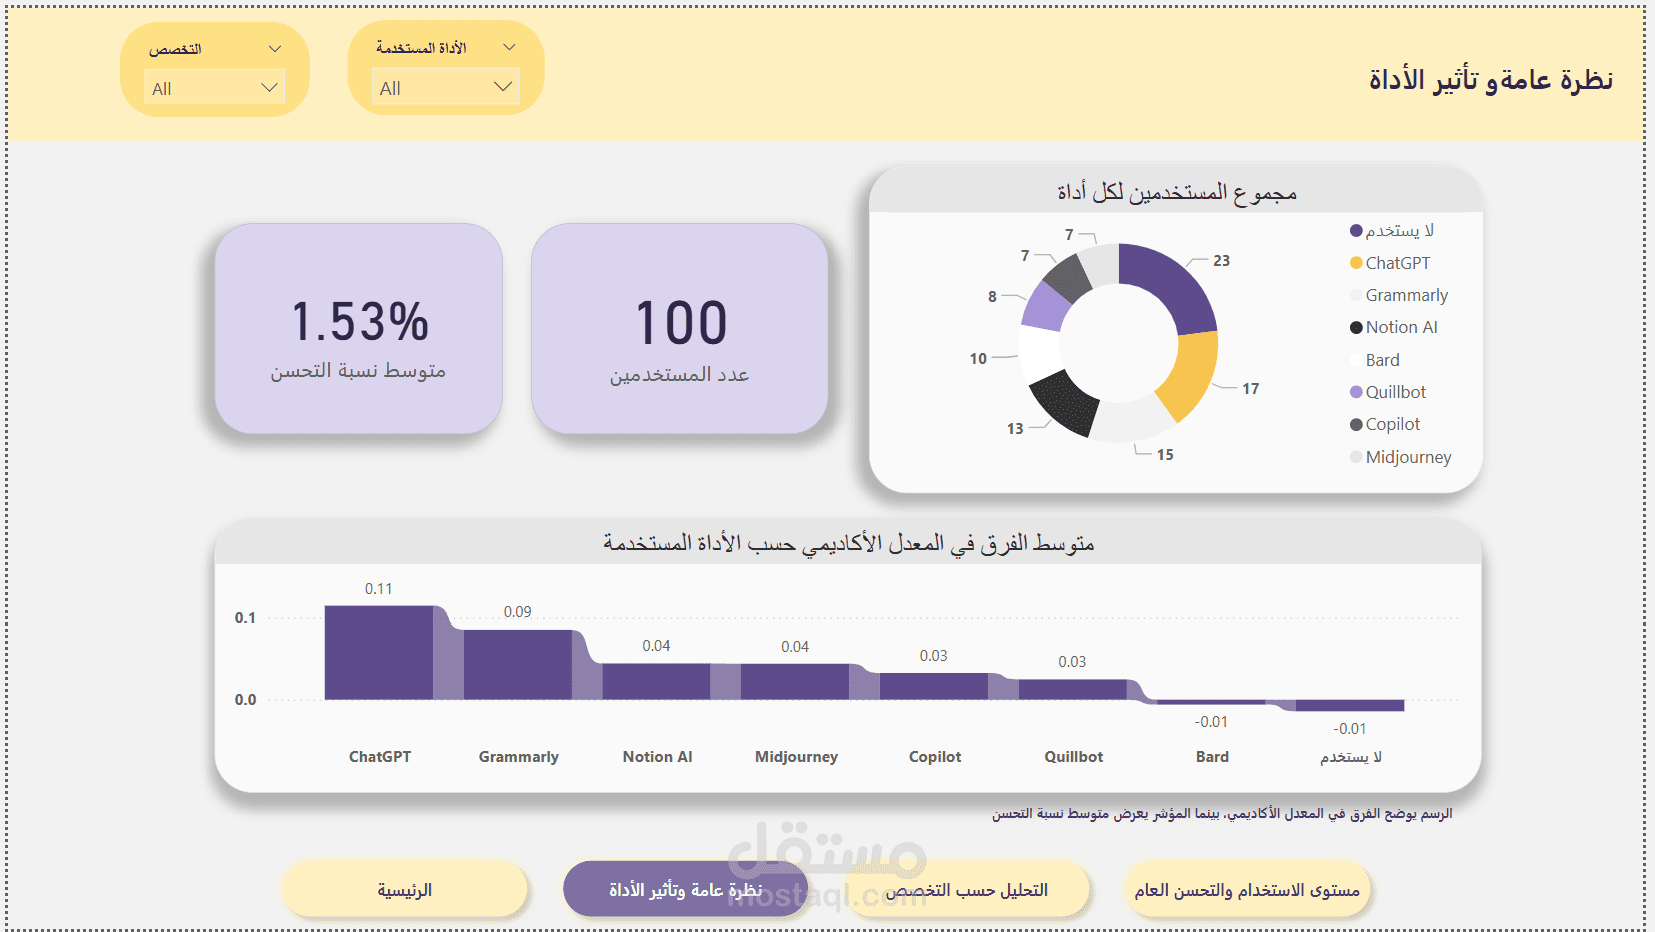Screen dimensions: 1655x932
Task: Click the نظرة عامة و تأثير الأداة heading
Action: coord(1491,79)
